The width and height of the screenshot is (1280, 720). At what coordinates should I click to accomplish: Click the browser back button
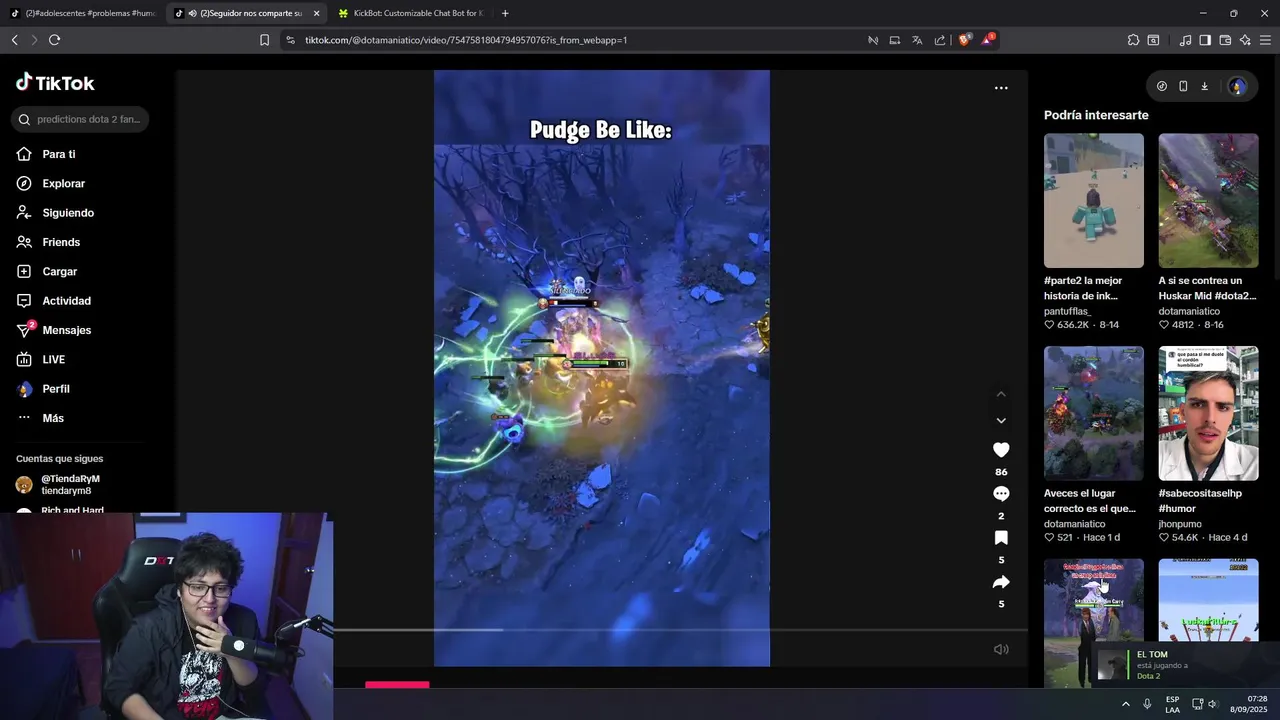point(14,40)
